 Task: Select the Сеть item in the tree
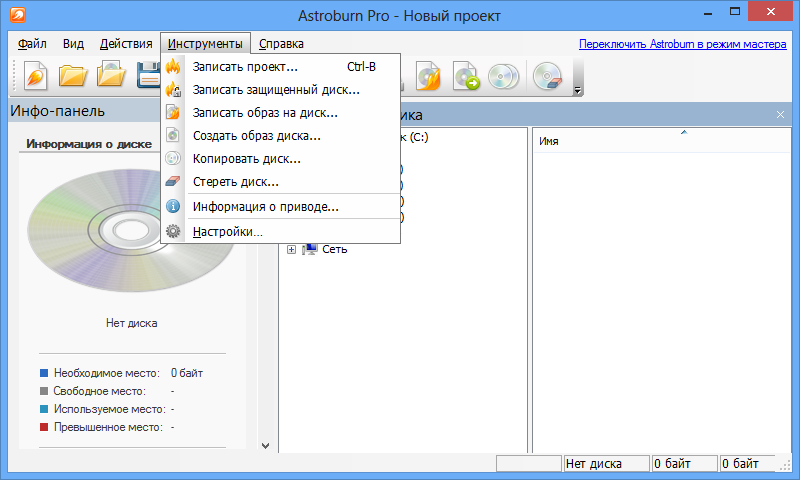coord(335,249)
